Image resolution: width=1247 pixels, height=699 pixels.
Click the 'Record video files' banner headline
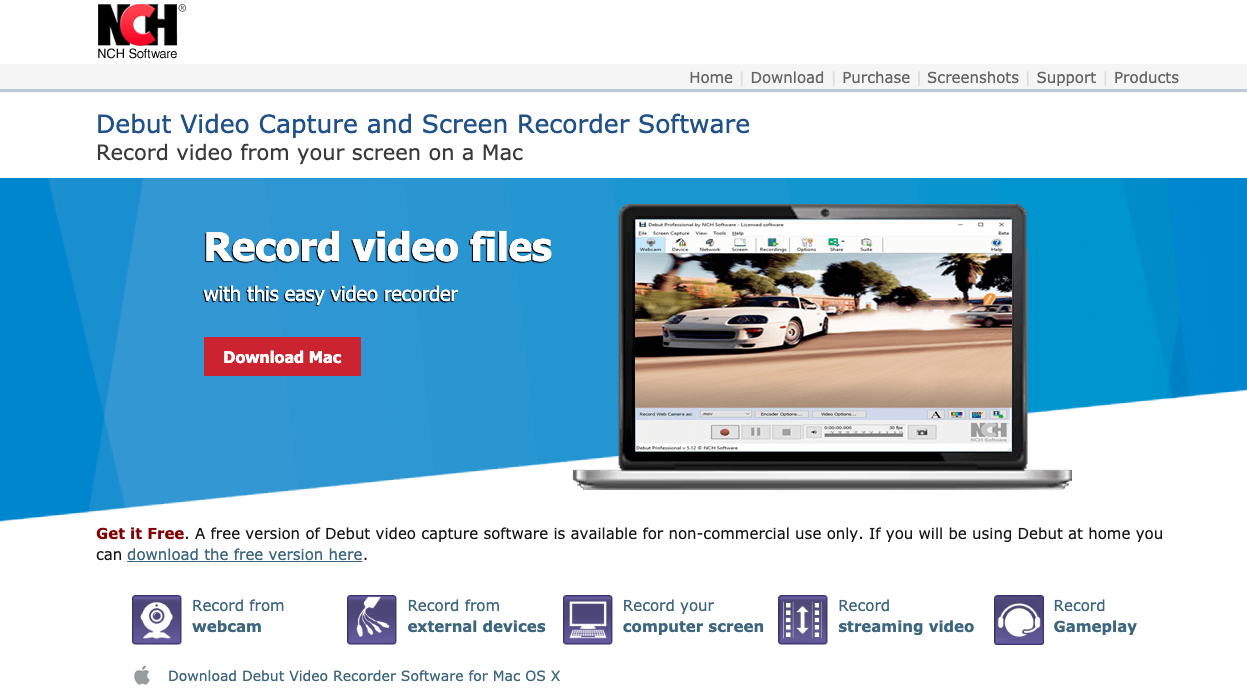point(378,247)
